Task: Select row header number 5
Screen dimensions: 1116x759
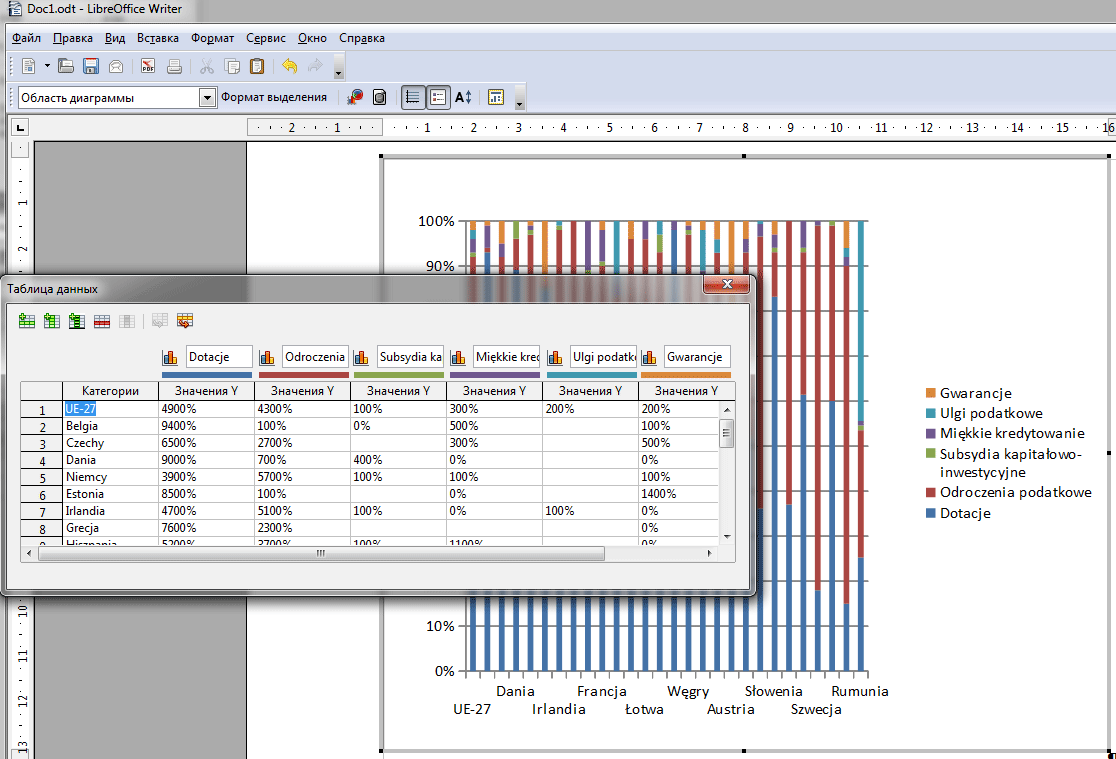Action: click(x=42, y=477)
